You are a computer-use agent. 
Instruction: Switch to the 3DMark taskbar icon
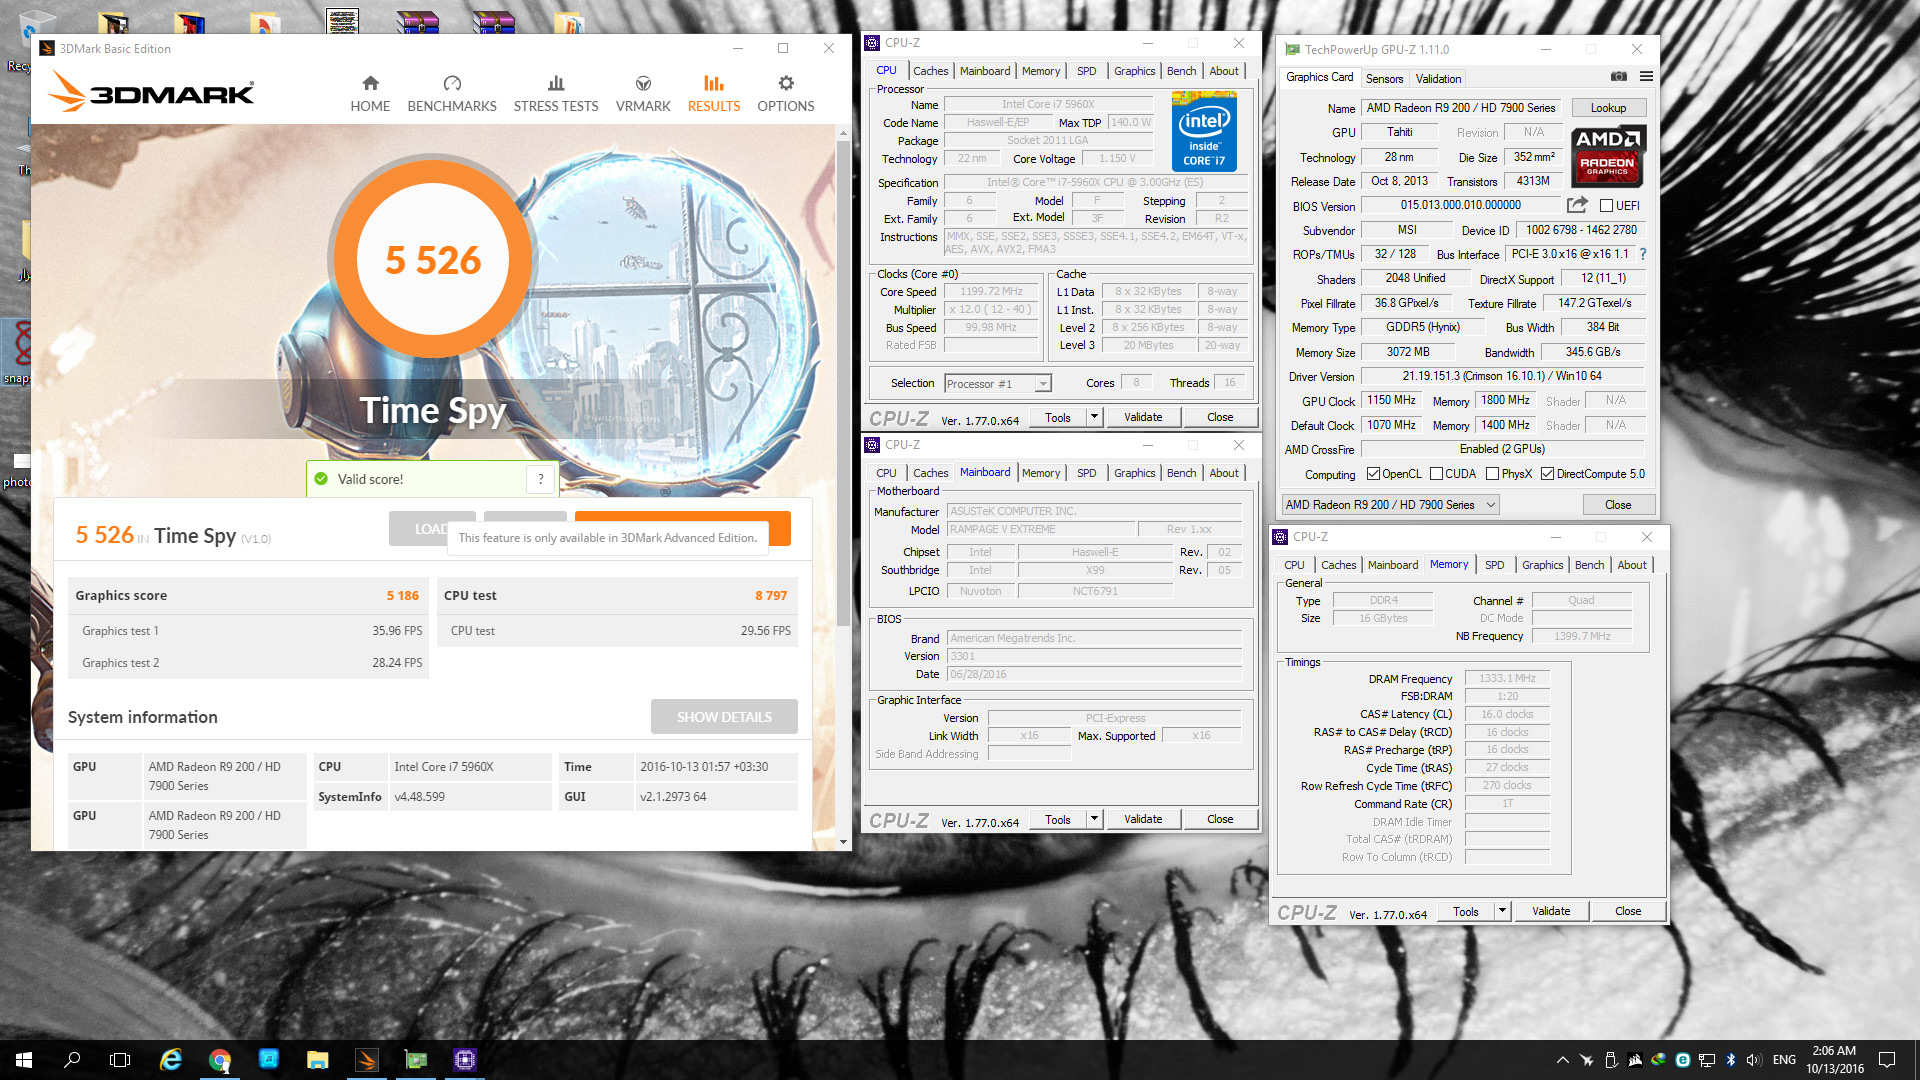click(x=367, y=1059)
